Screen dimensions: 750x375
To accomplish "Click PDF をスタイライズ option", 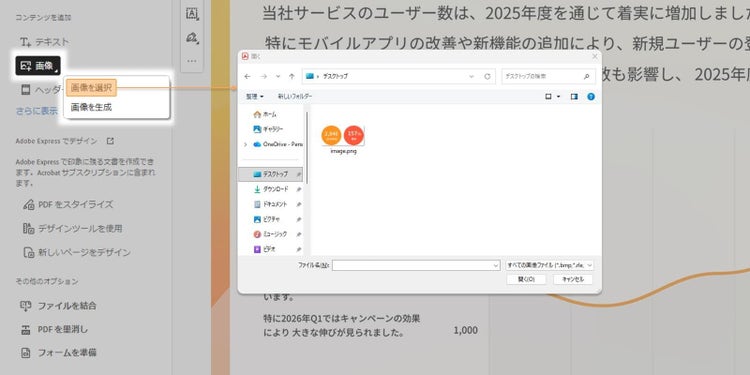I will click(x=68, y=205).
